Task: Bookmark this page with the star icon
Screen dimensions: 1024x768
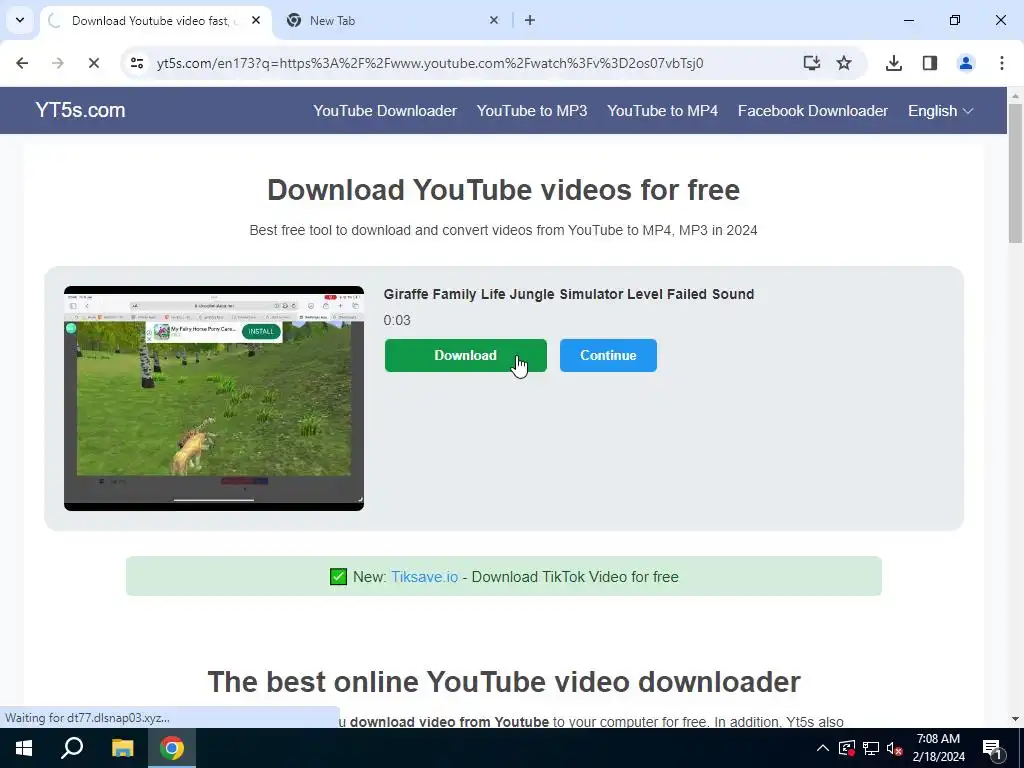Action: click(x=844, y=63)
